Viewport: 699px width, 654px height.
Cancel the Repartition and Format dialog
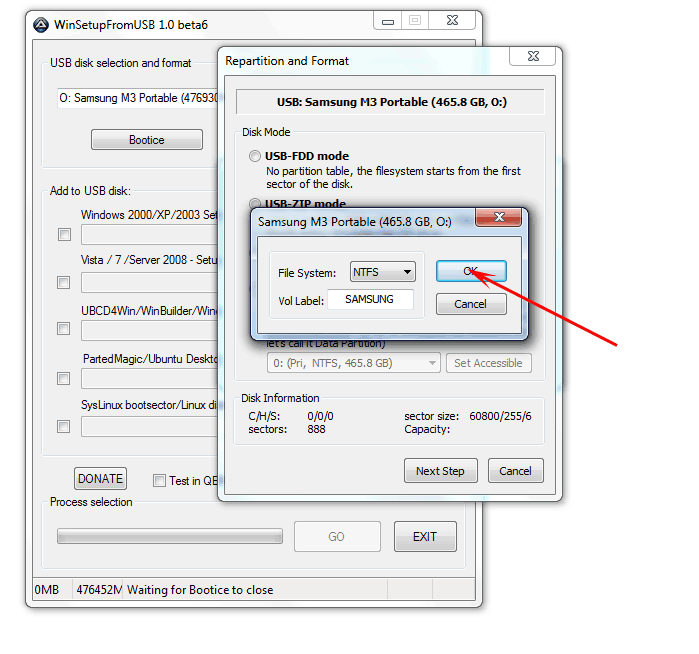pos(516,471)
